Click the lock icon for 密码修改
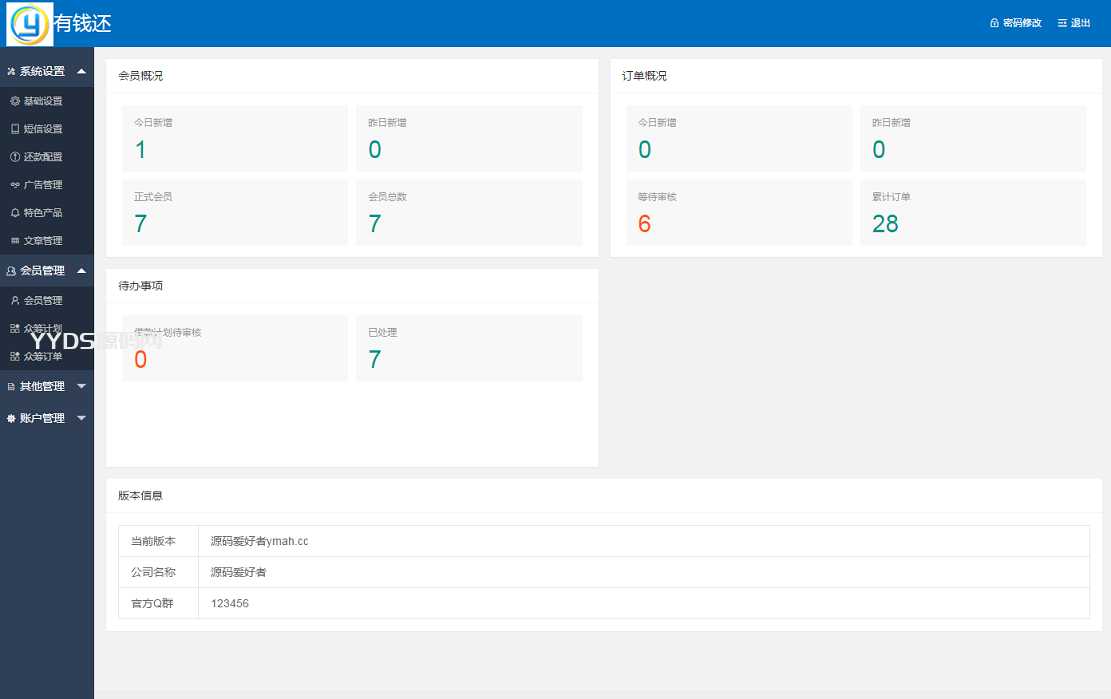The width and height of the screenshot is (1111, 699). [x=994, y=23]
